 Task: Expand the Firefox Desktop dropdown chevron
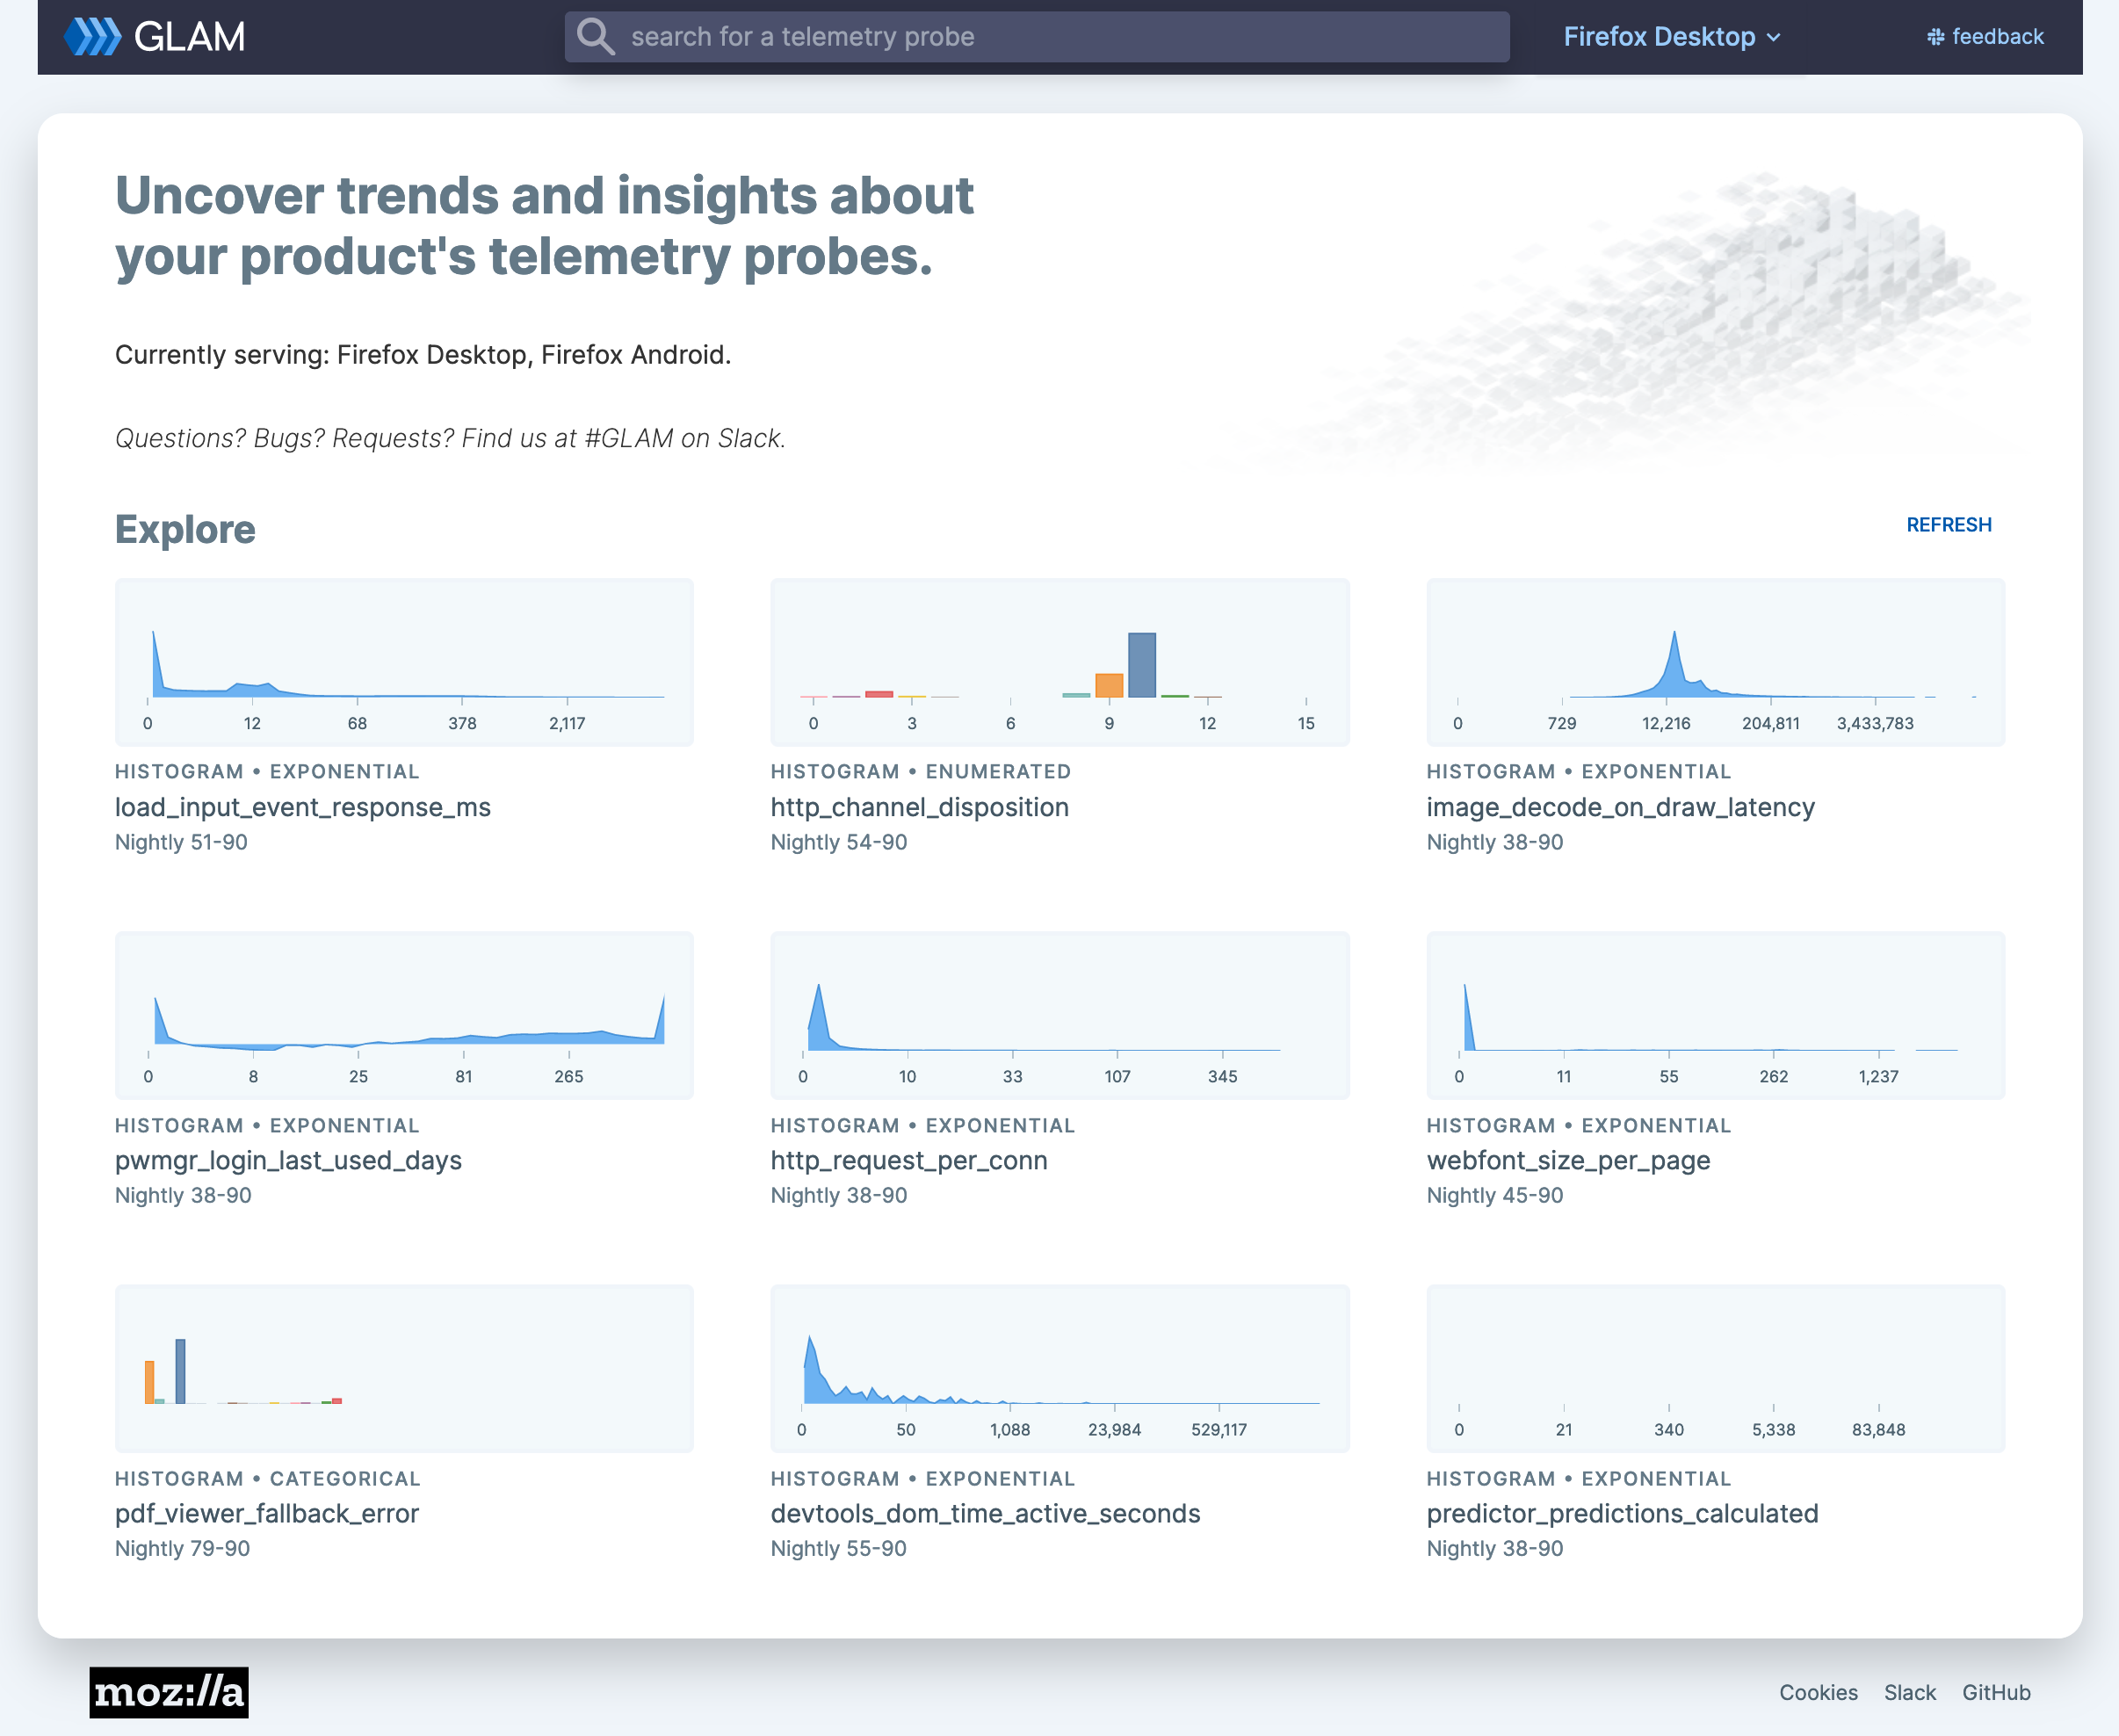1774,38
